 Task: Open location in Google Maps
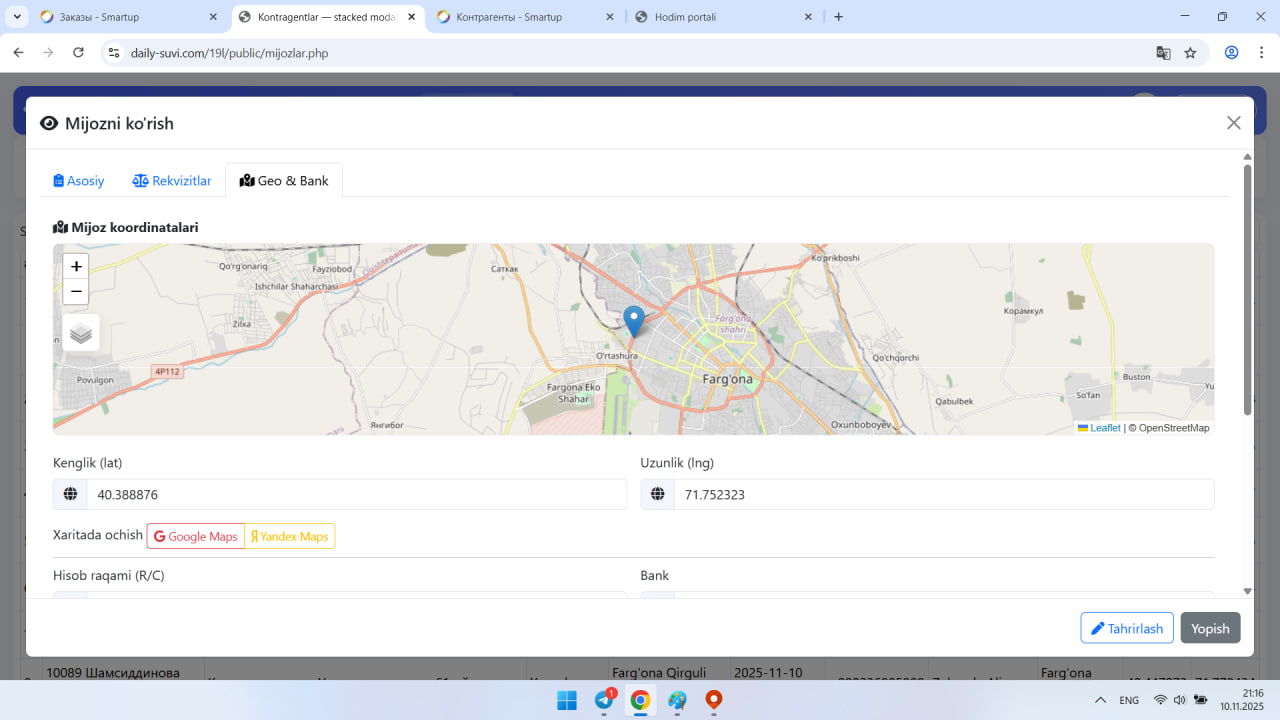tap(196, 537)
